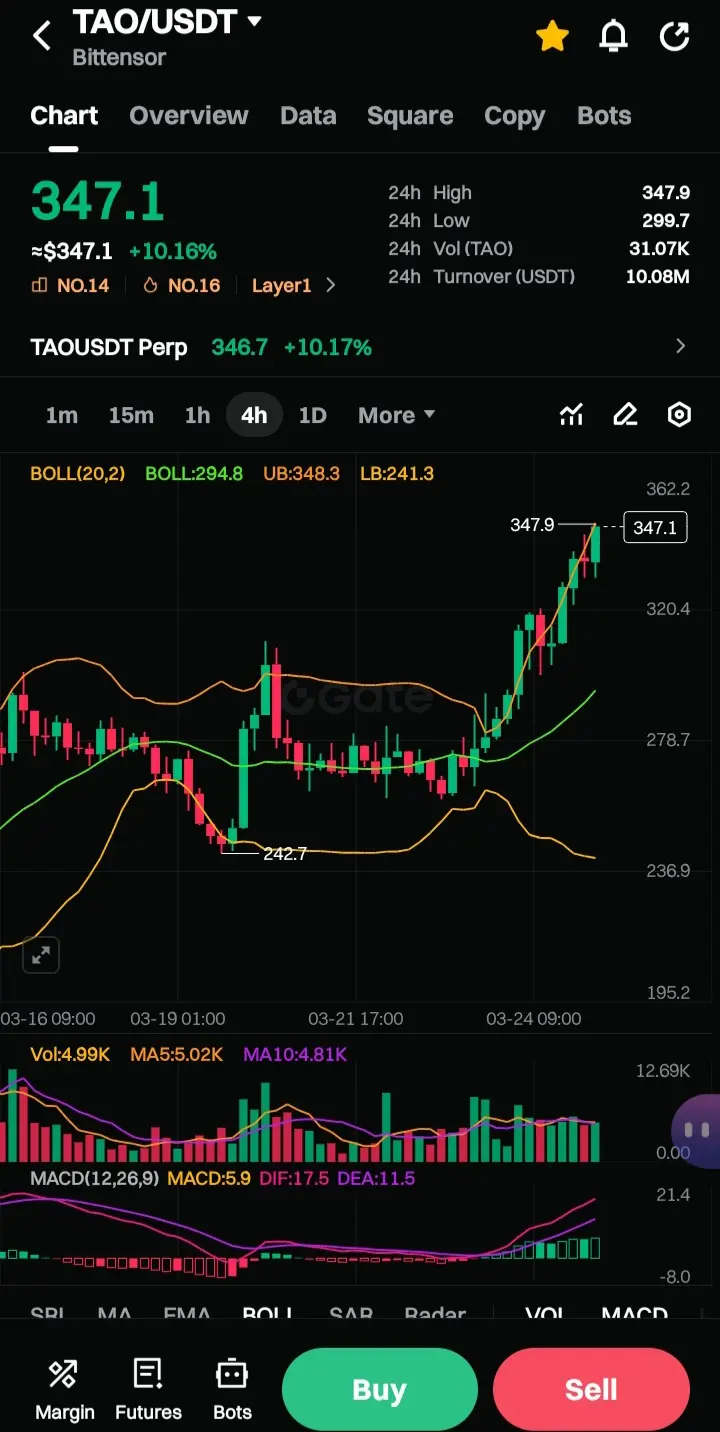The width and height of the screenshot is (720, 1432).
Task: Tap the 24h Turnover value 10.08M
Action: coord(658,276)
